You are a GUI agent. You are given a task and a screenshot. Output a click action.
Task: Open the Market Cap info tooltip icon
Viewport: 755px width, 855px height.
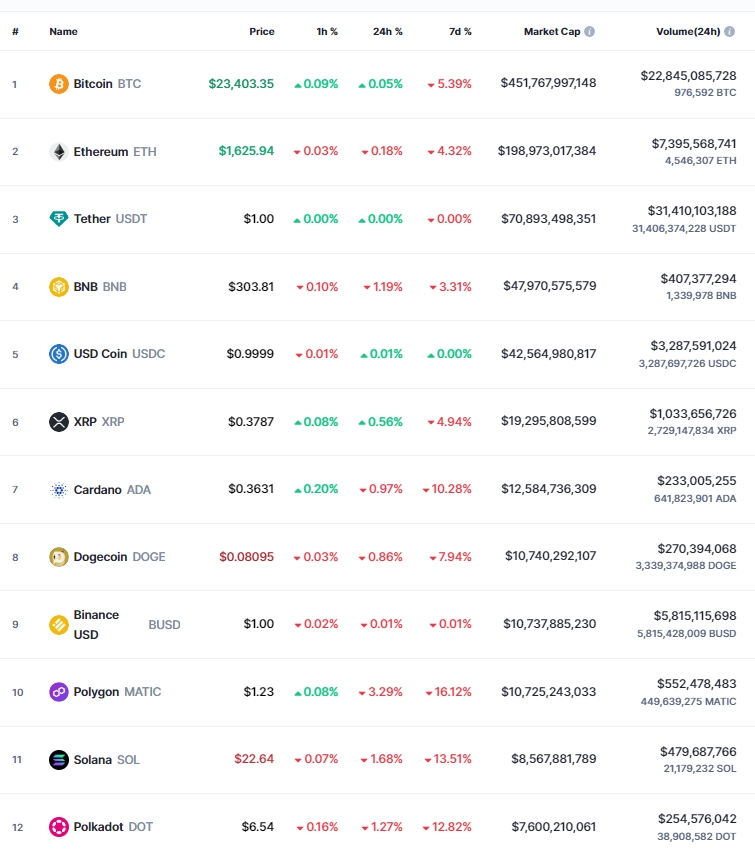(589, 32)
